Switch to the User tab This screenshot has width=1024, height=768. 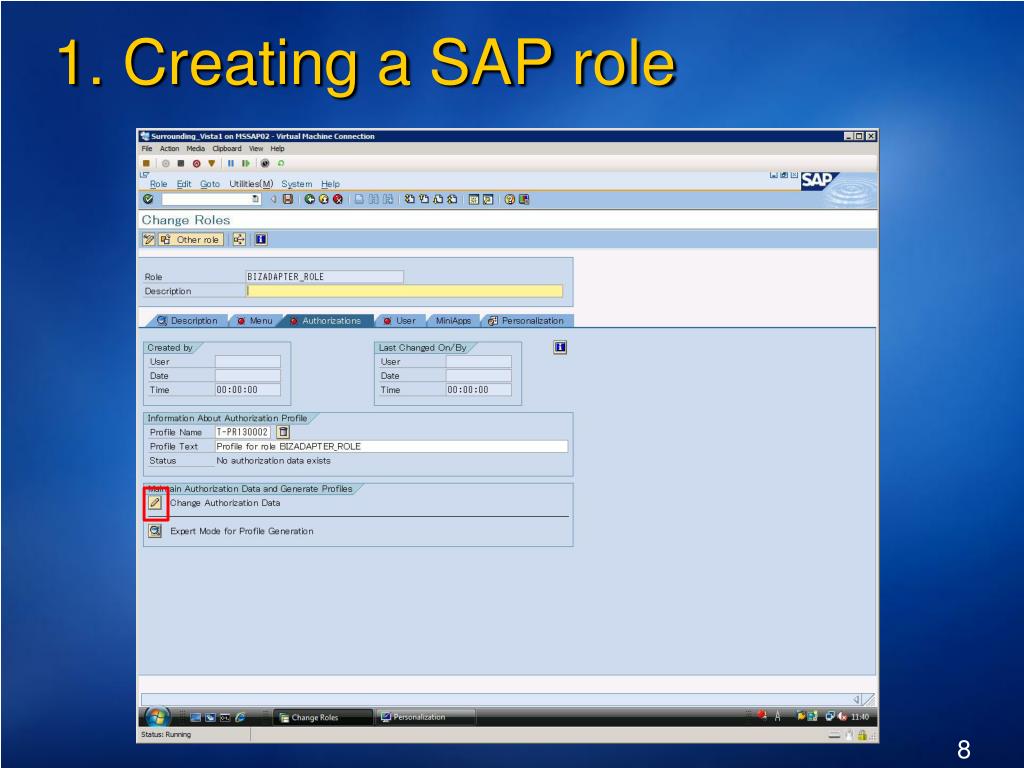400,321
